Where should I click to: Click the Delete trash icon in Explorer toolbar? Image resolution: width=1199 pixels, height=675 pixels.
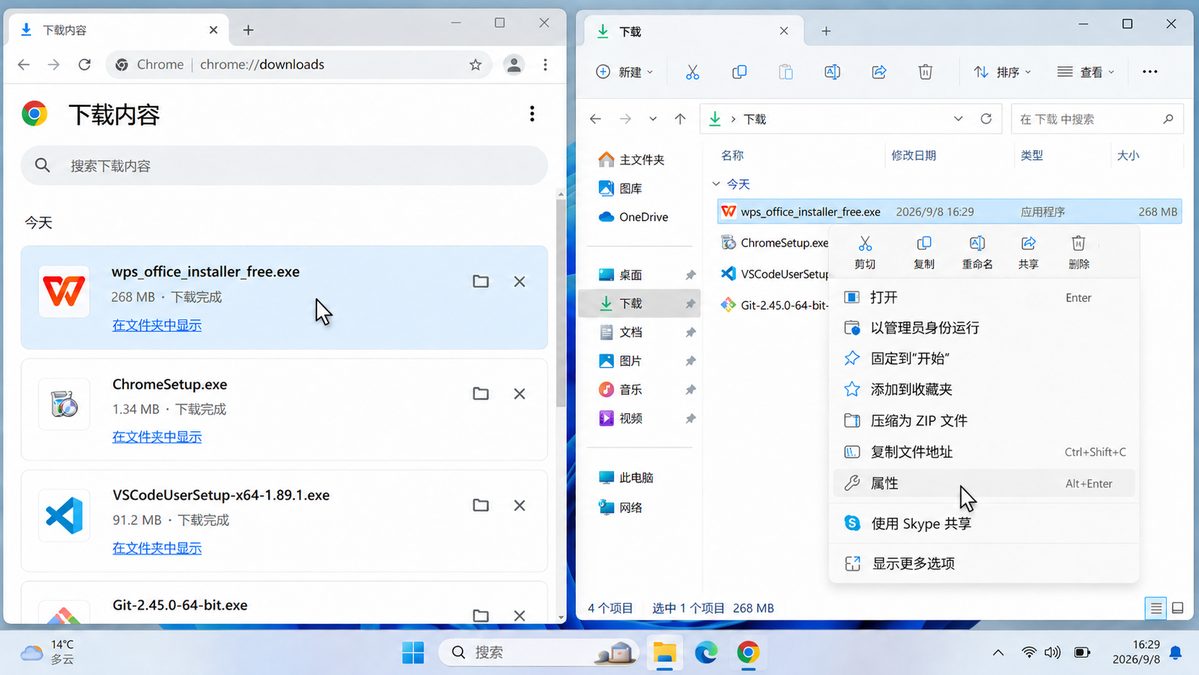click(x=925, y=72)
